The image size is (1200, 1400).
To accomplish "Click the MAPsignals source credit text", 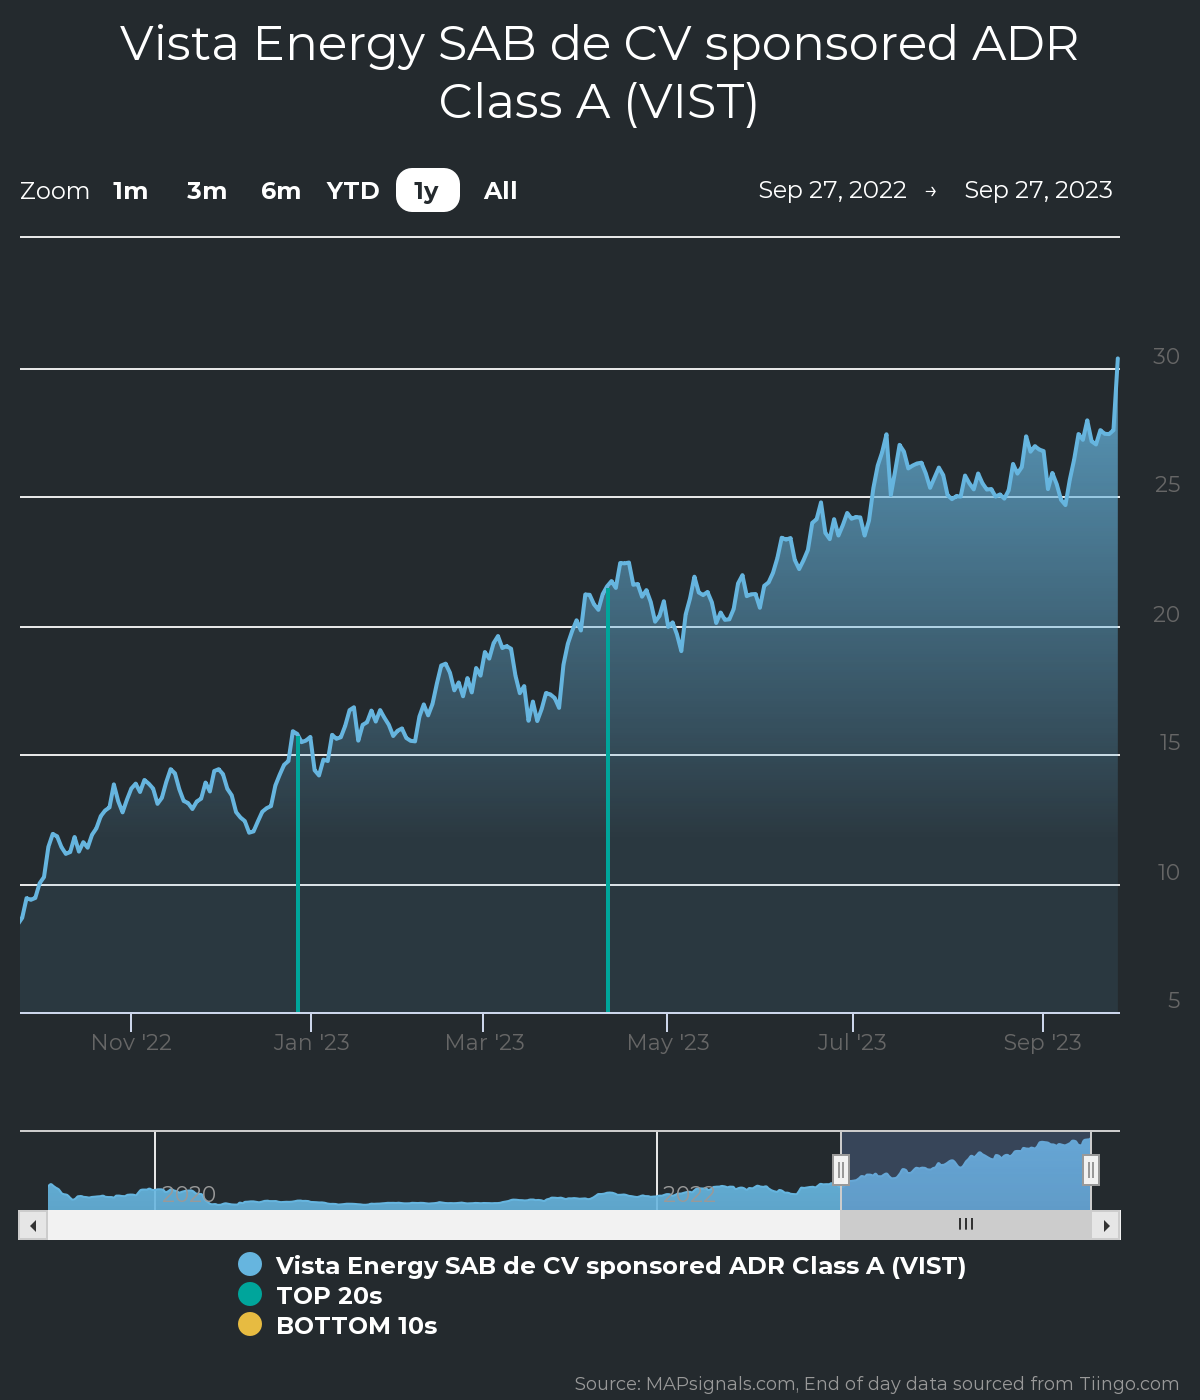I will click(877, 1384).
